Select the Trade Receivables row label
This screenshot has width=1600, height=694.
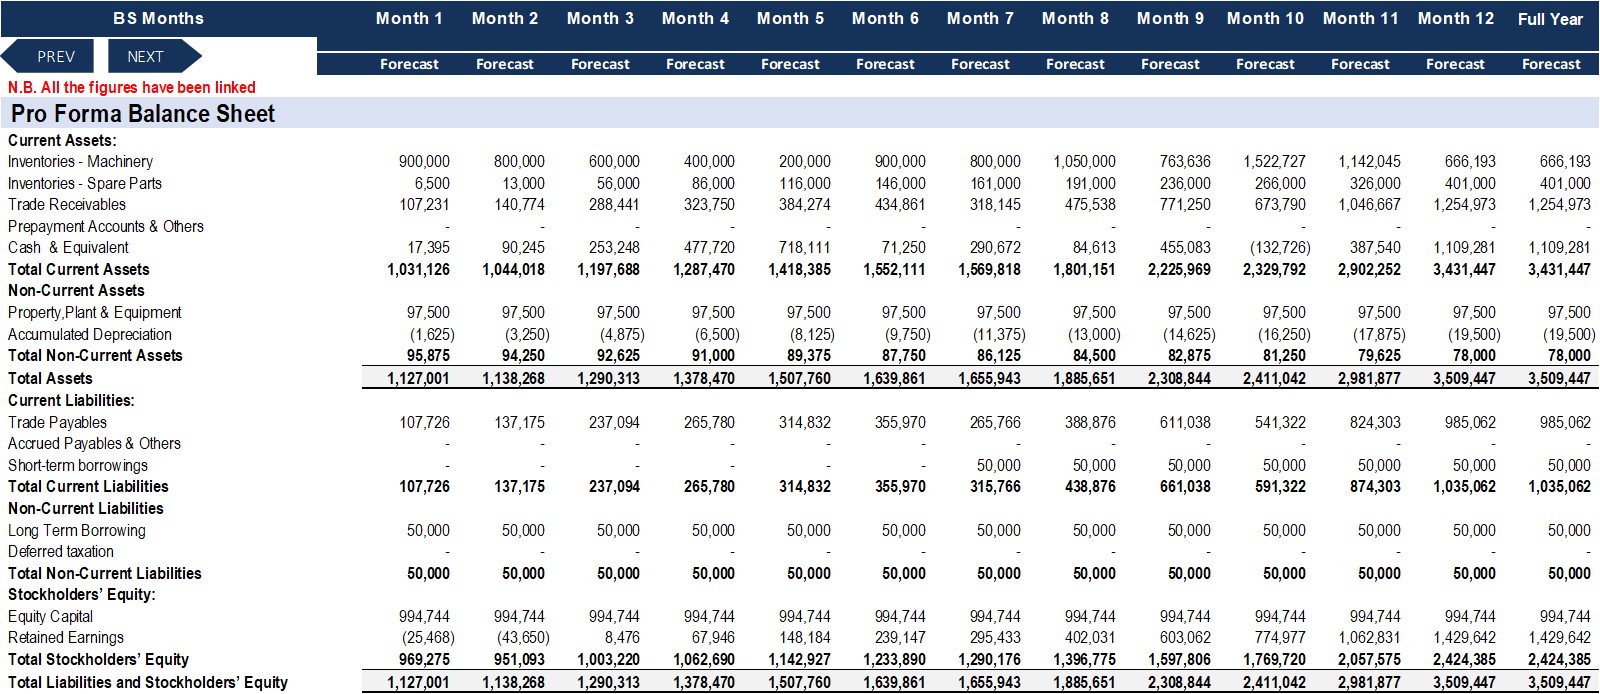coord(67,204)
